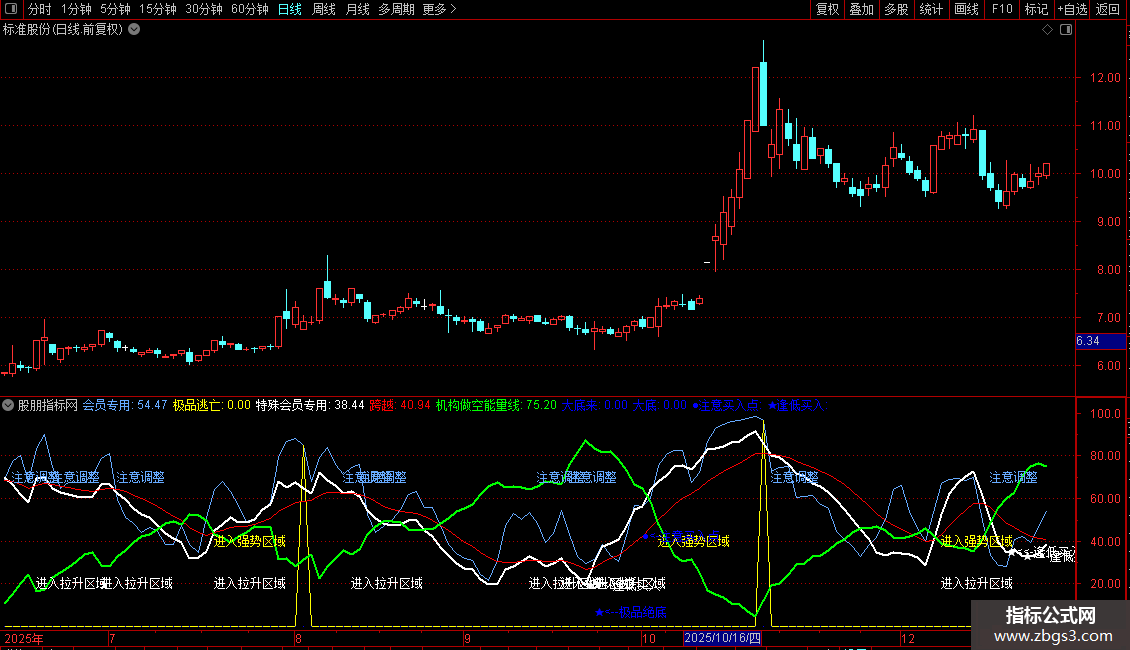Switch to 月线 monthly chart
The width and height of the screenshot is (1130, 650).
[x=357, y=9]
